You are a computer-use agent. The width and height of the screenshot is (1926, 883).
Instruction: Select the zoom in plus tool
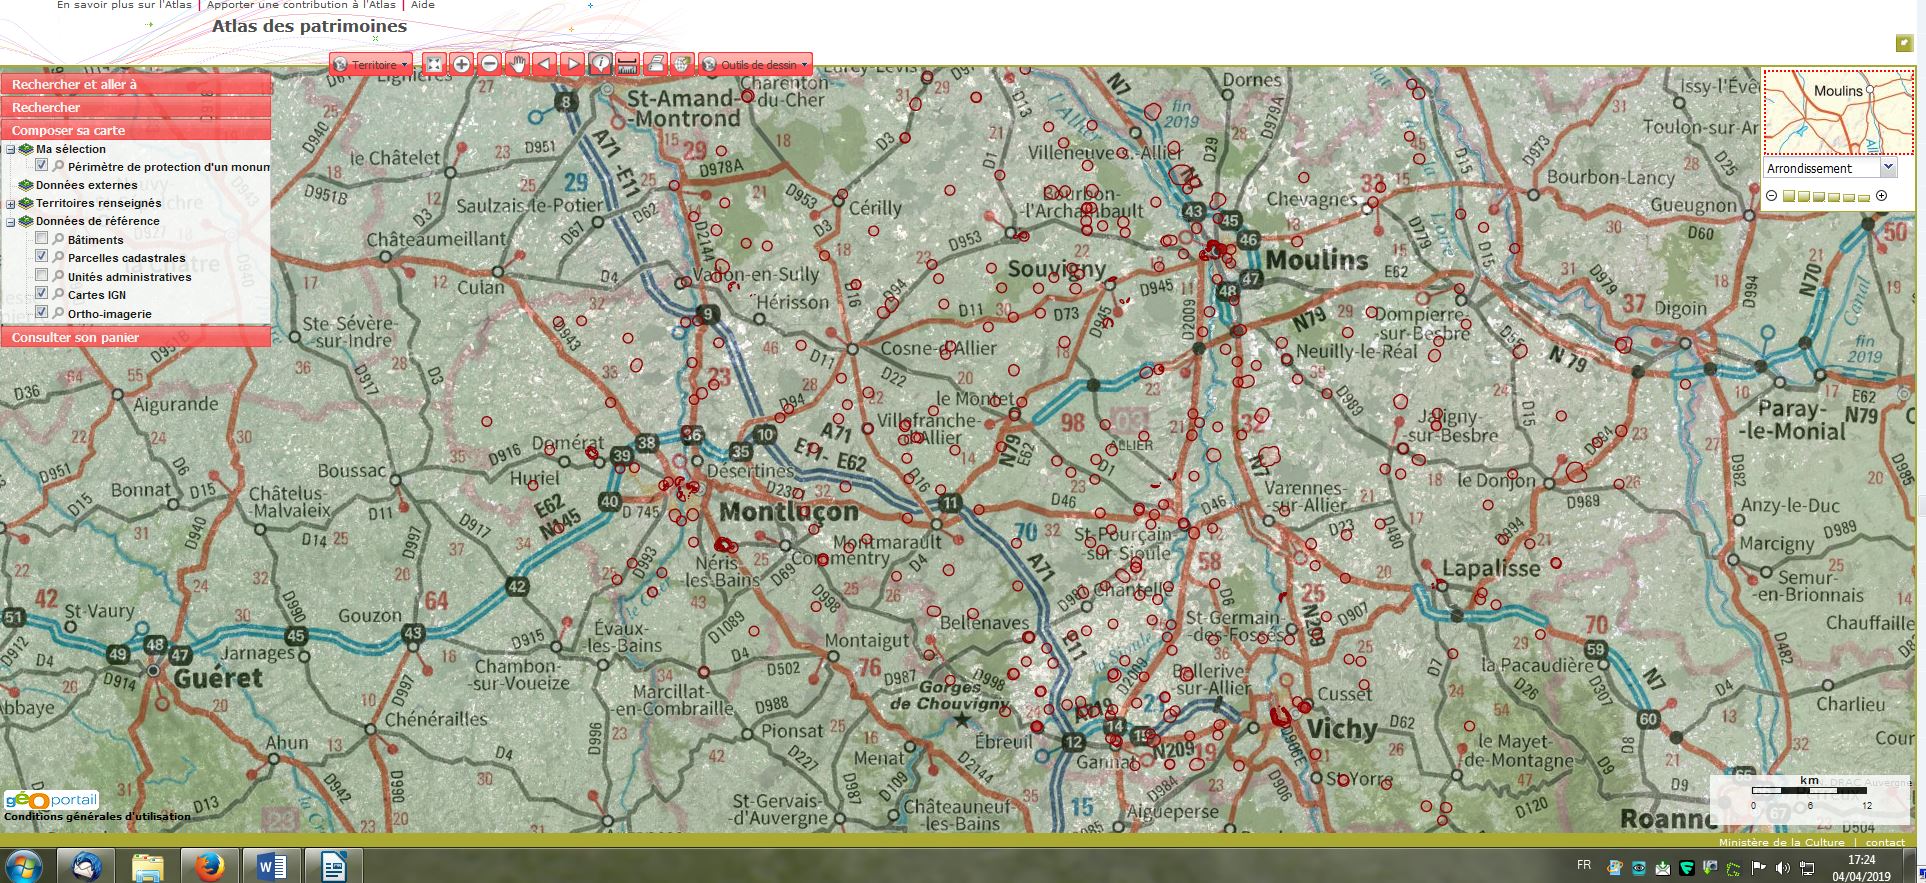point(462,64)
